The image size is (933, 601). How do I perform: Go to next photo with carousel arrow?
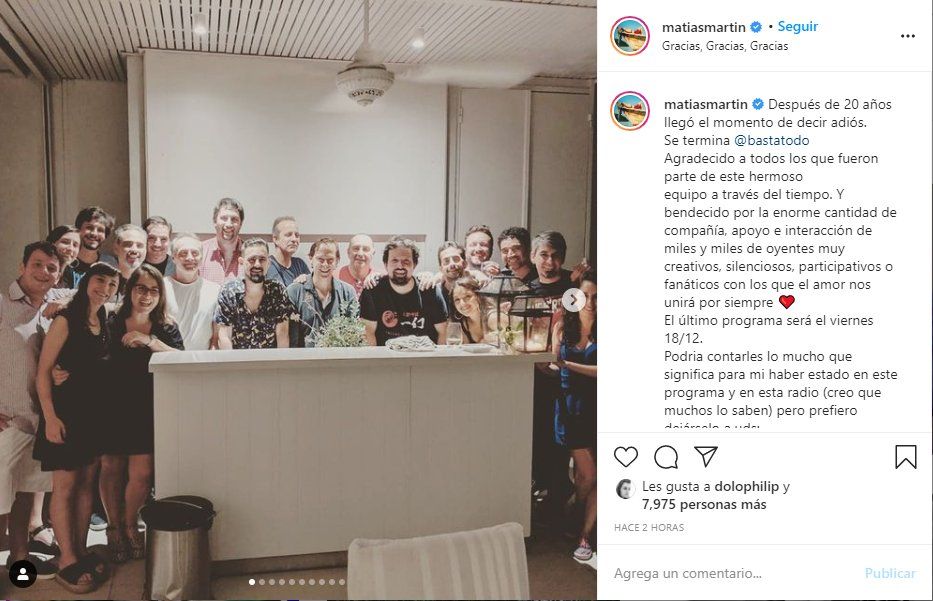tap(573, 300)
